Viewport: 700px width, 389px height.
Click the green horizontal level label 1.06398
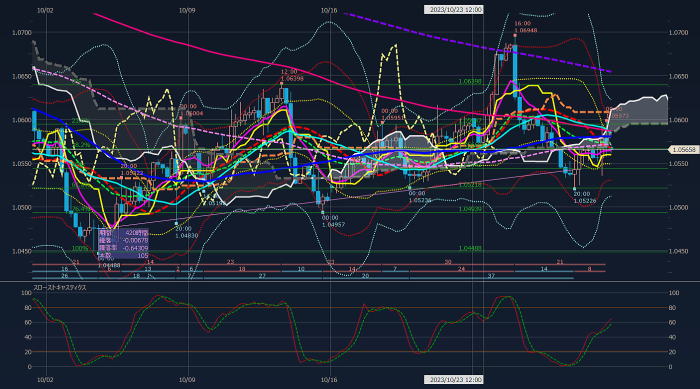point(470,82)
